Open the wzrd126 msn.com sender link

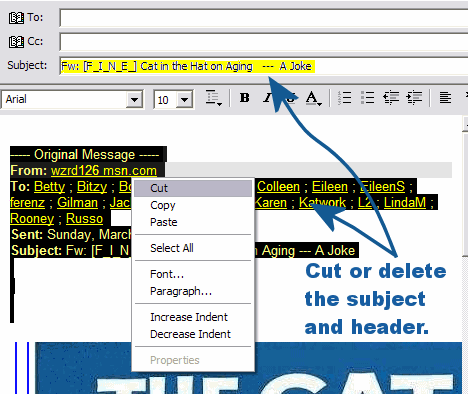pyautogui.click(x=104, y=171)
